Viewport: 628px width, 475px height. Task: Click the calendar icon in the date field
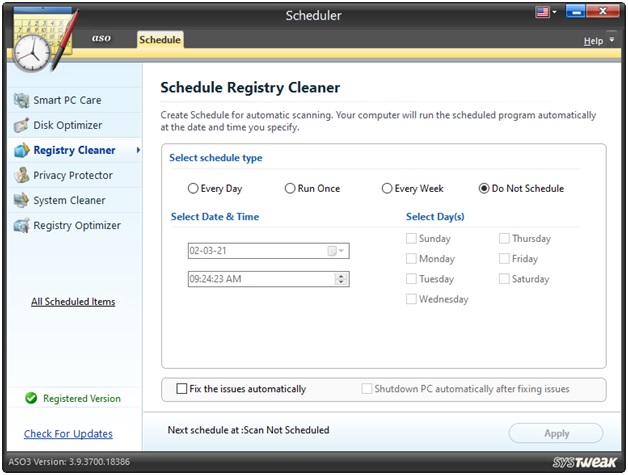click(332, 251)
